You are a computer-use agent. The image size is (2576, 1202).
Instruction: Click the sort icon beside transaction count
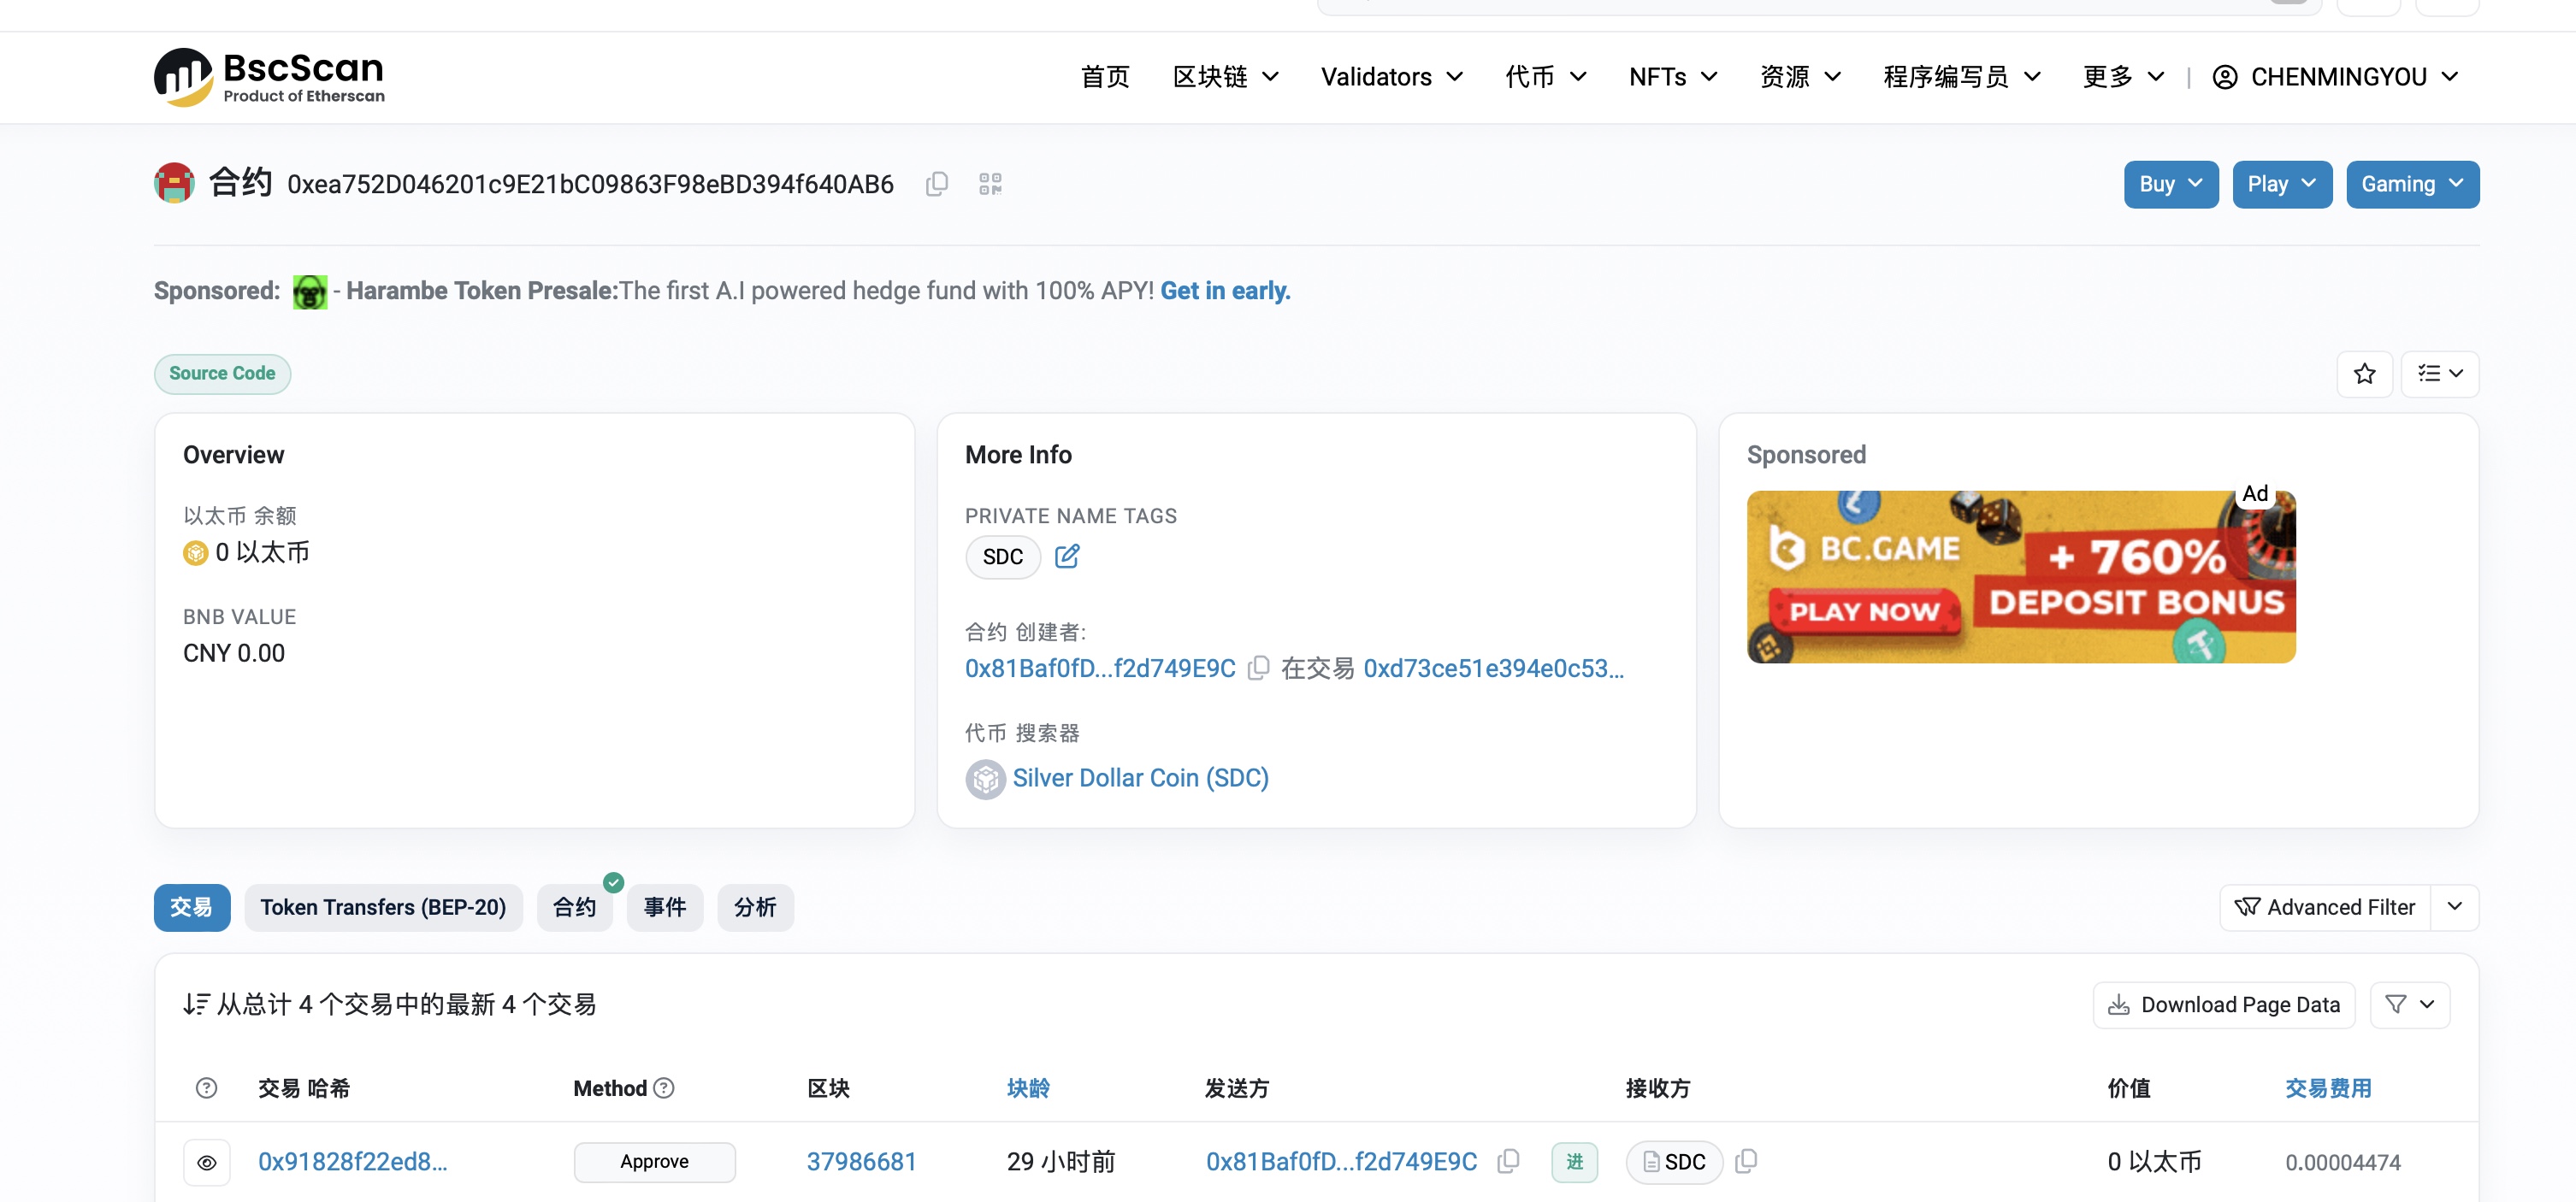[196, 1005]
